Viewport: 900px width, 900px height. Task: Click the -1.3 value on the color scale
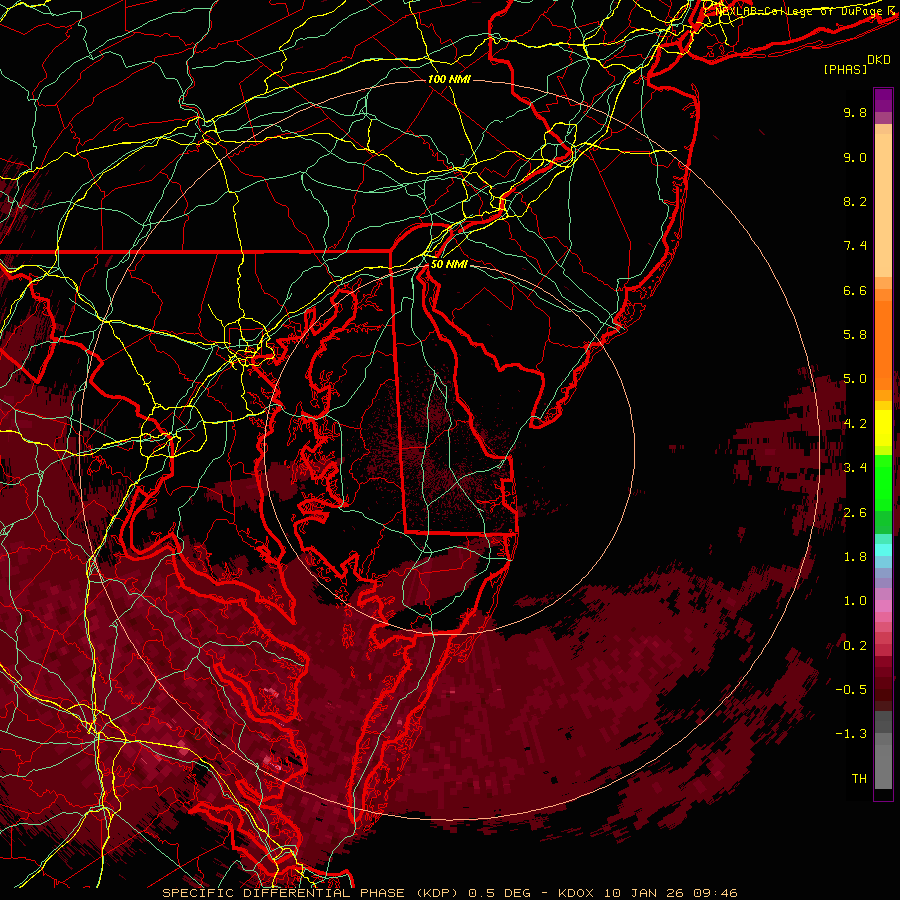click(851, 734)
